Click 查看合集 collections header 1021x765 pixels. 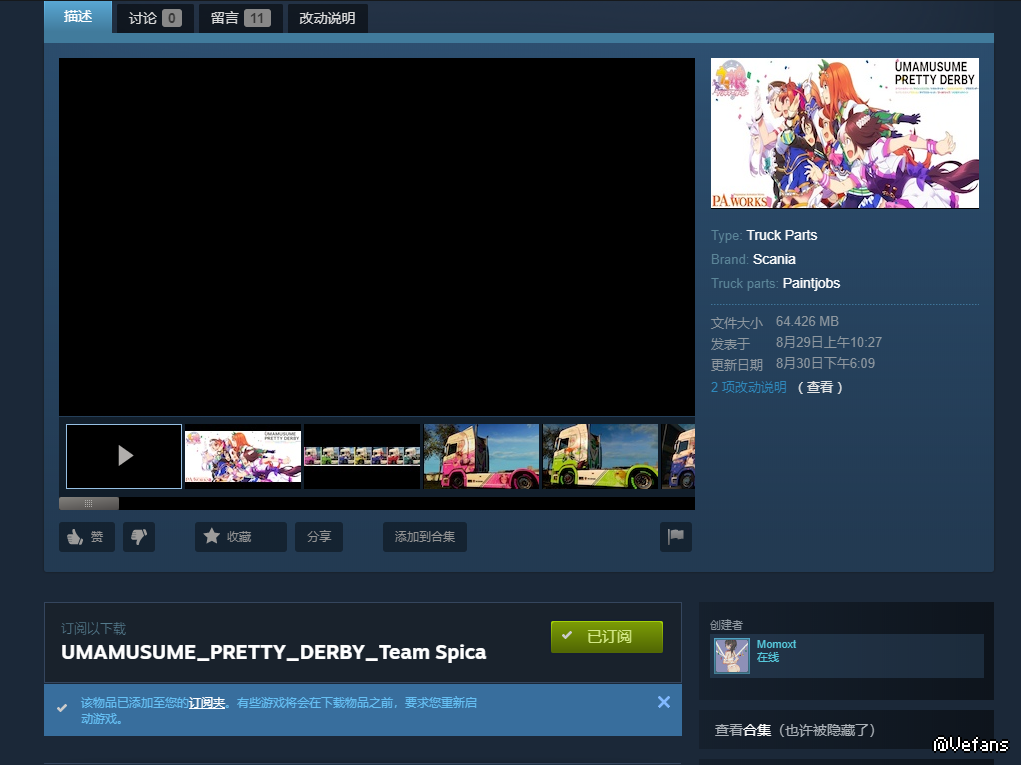(x=794, y=730)
